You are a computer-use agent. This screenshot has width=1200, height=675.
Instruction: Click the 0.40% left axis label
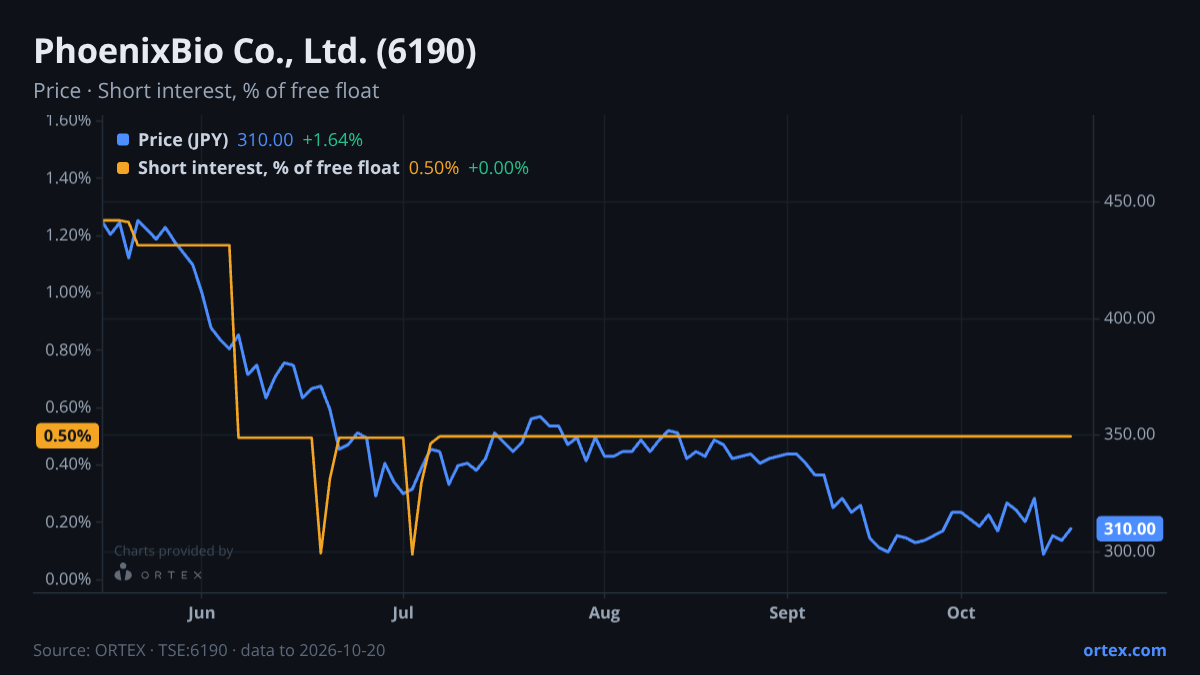(68, 465)
